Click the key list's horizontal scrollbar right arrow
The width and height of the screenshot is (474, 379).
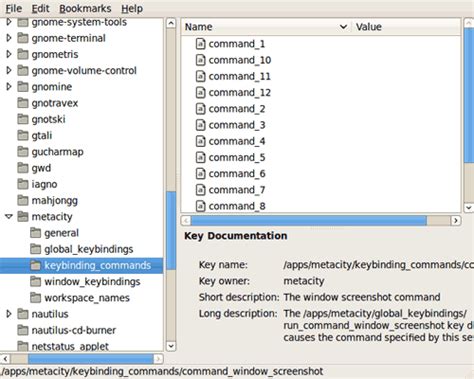point(456,221)
